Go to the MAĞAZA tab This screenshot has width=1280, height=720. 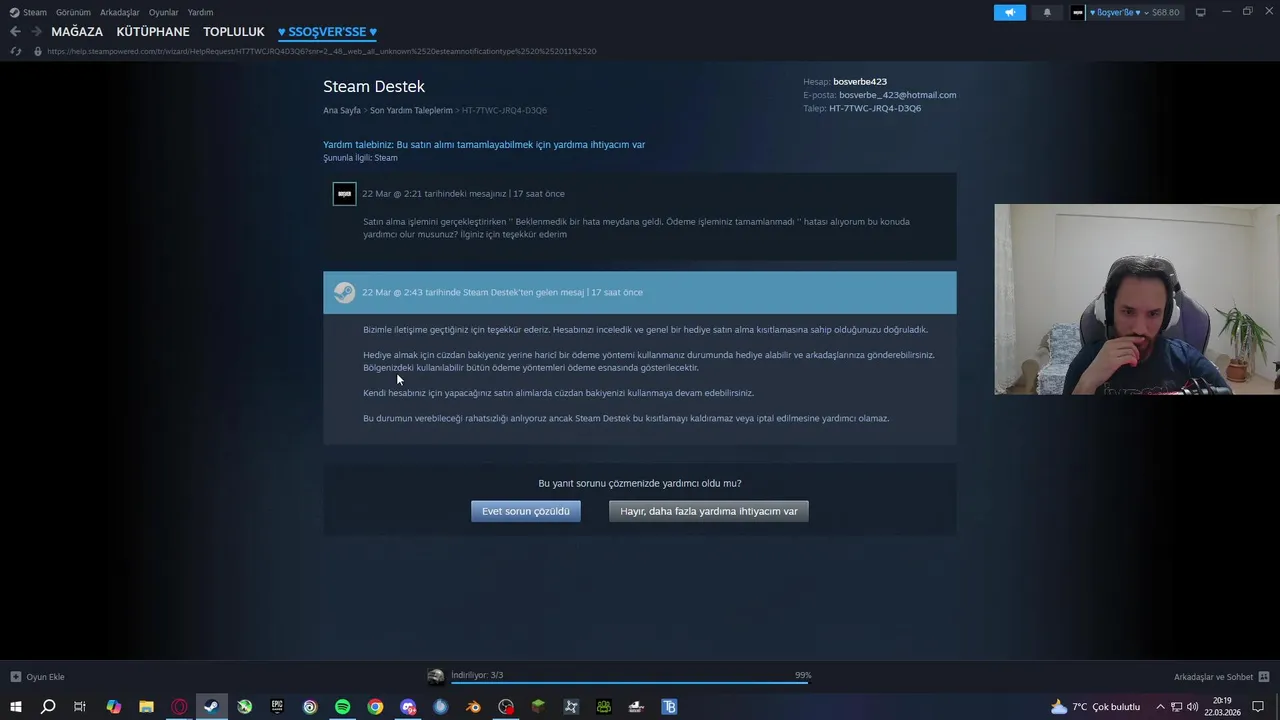tap(77, 32)
